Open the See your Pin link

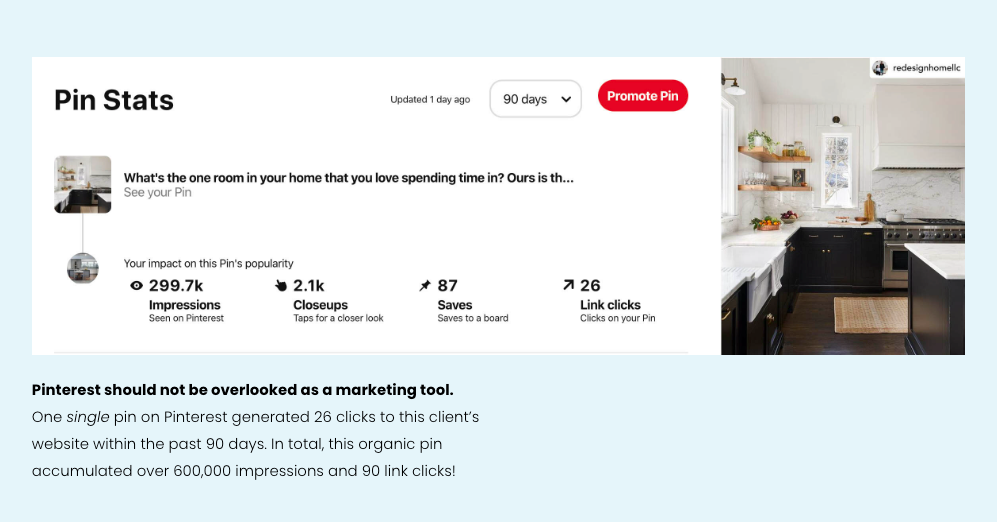[x=157, y=192]
